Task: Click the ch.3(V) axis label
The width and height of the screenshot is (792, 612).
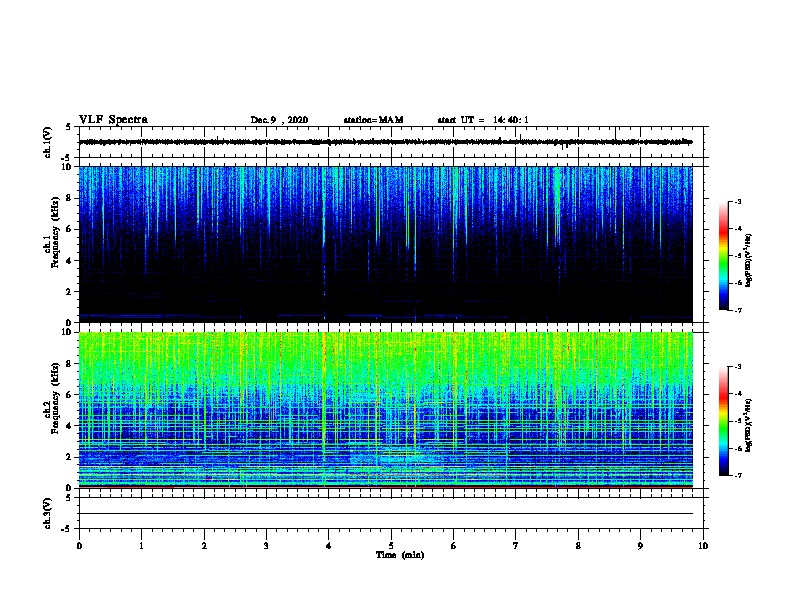Action: click(x=48, y=513)
